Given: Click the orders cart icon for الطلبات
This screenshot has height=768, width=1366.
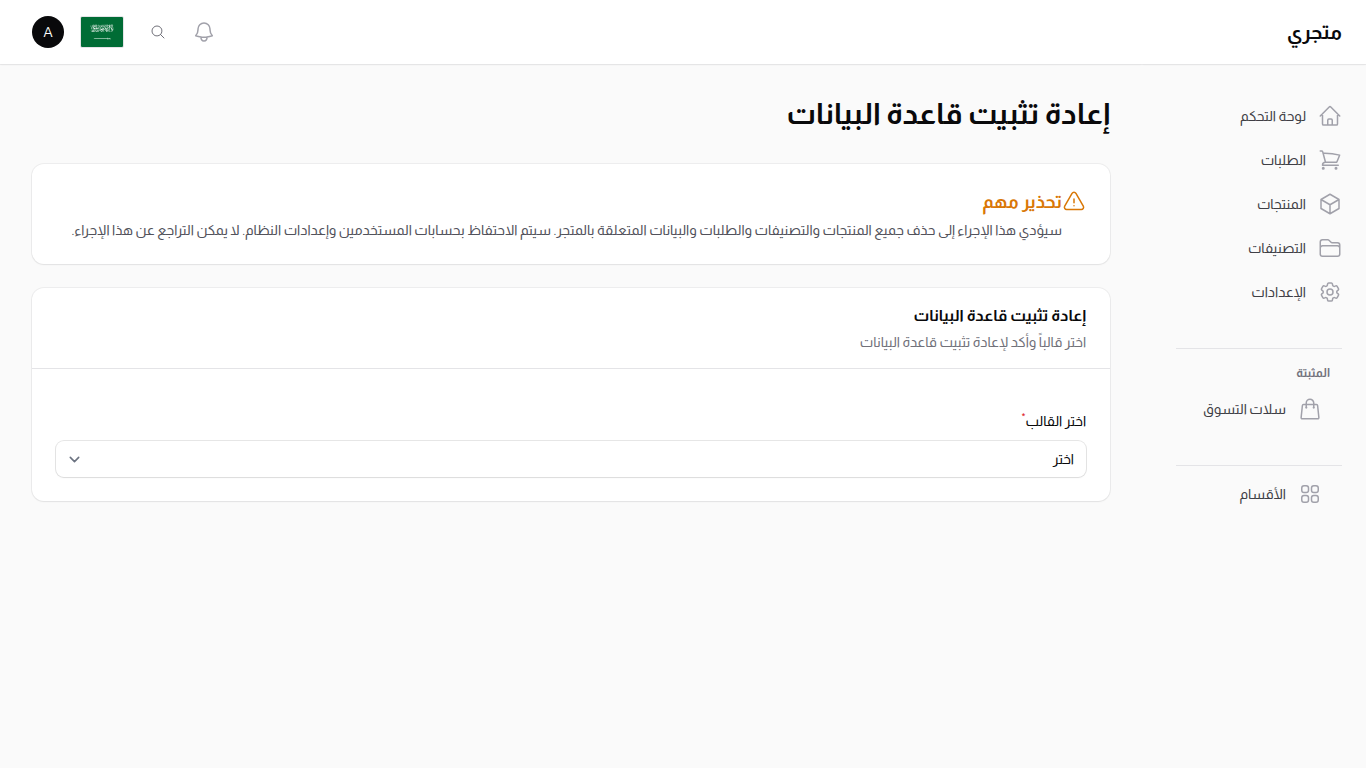Looking at the screenshot, I should 1330,159.
